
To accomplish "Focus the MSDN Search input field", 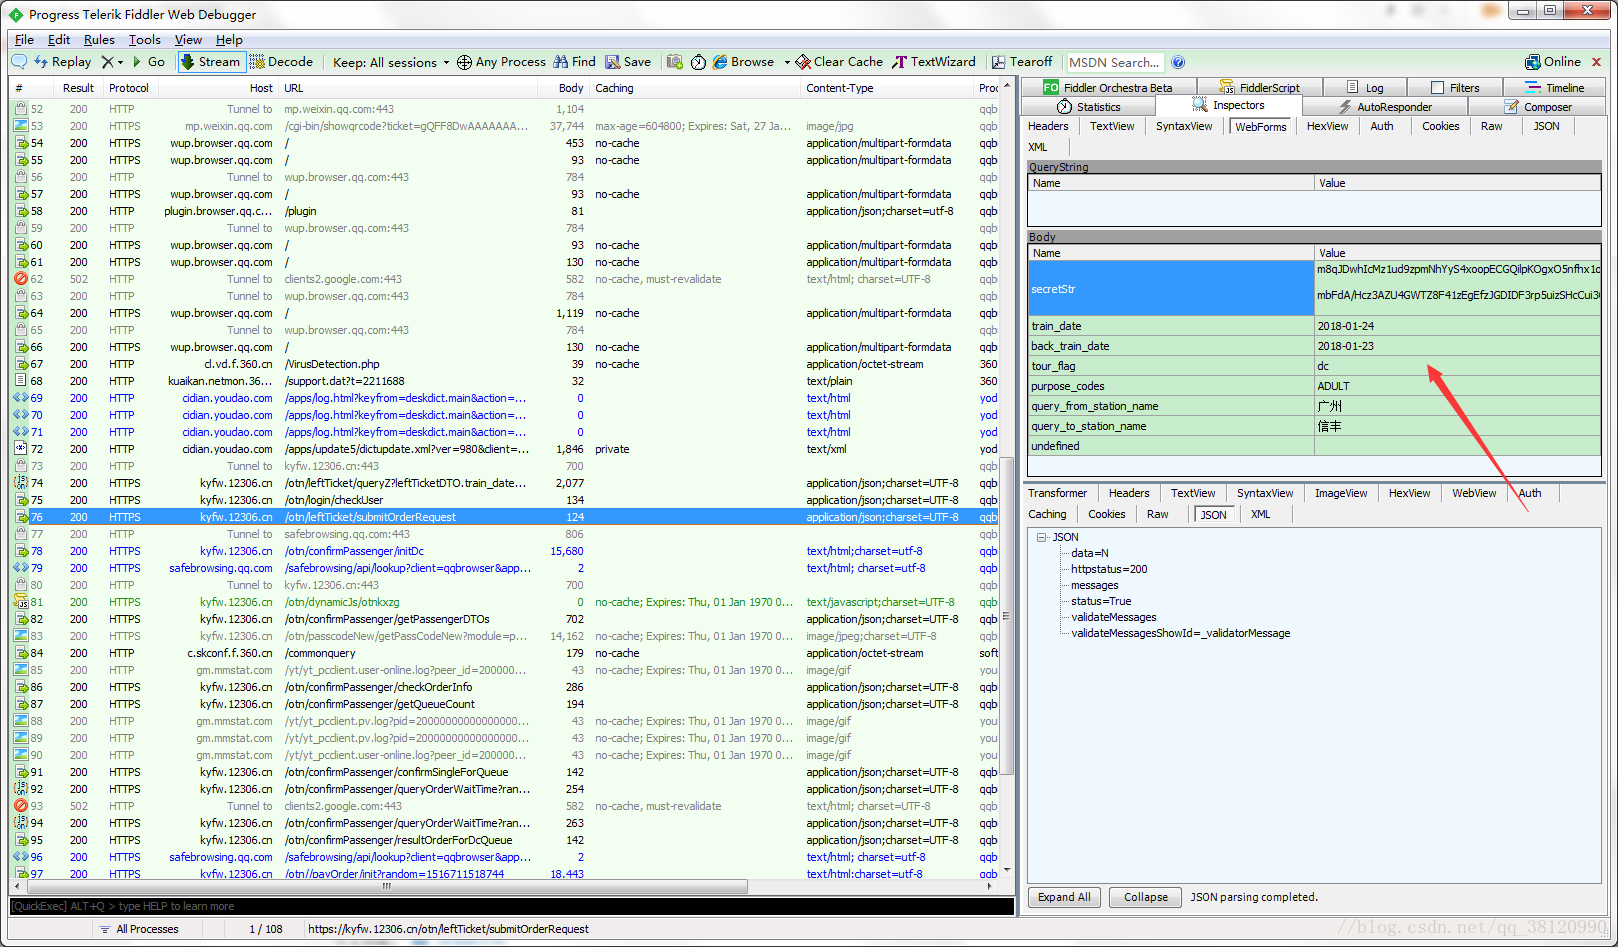I will pos(1115,62).
